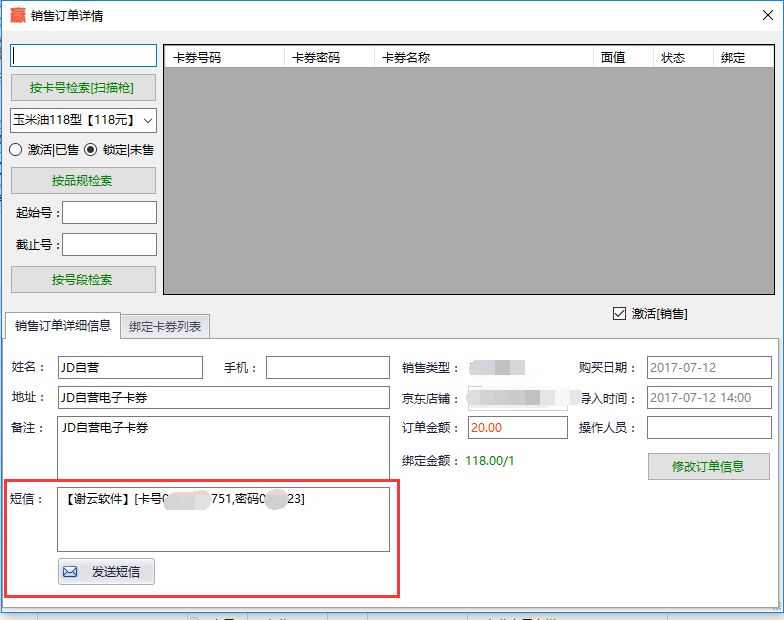Toggle the 激活[销售] checkbox

619,314
